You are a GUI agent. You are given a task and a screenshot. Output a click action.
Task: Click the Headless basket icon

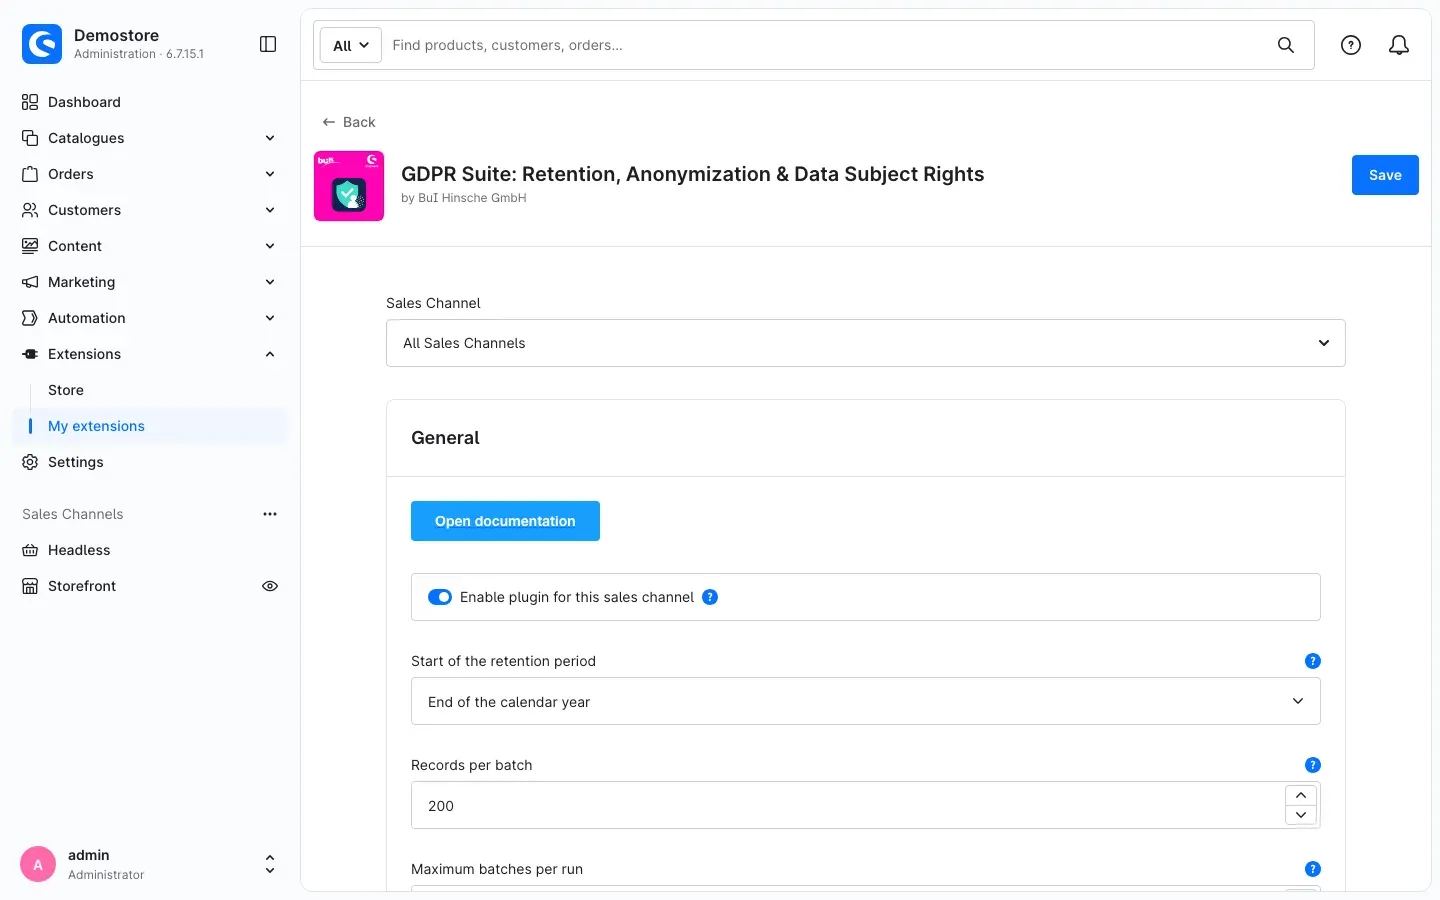click(x=30, y=550)
